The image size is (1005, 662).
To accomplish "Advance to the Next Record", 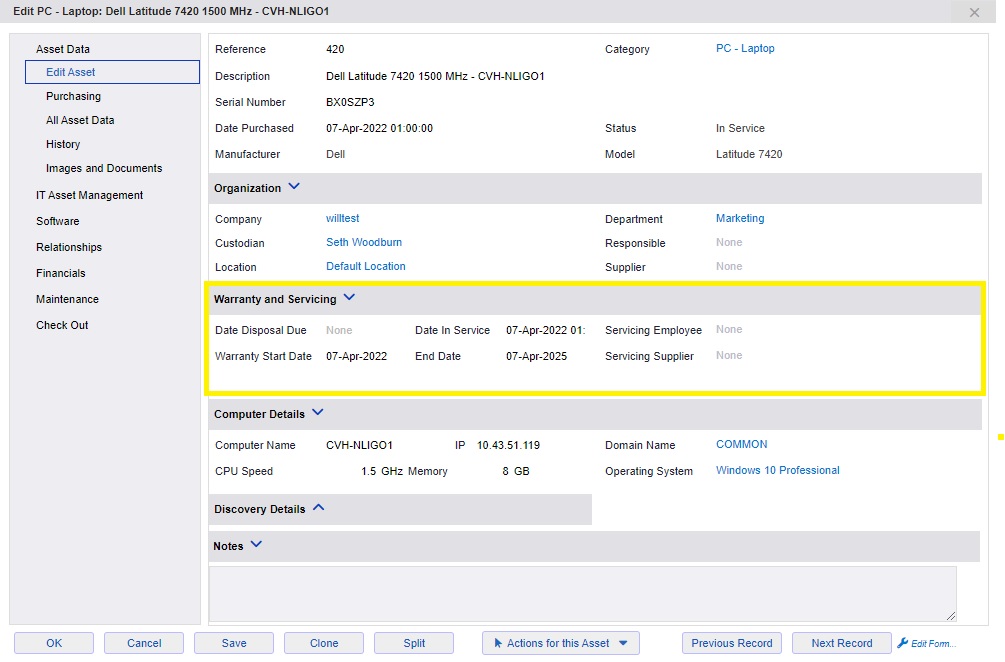I will click(840, 643).
